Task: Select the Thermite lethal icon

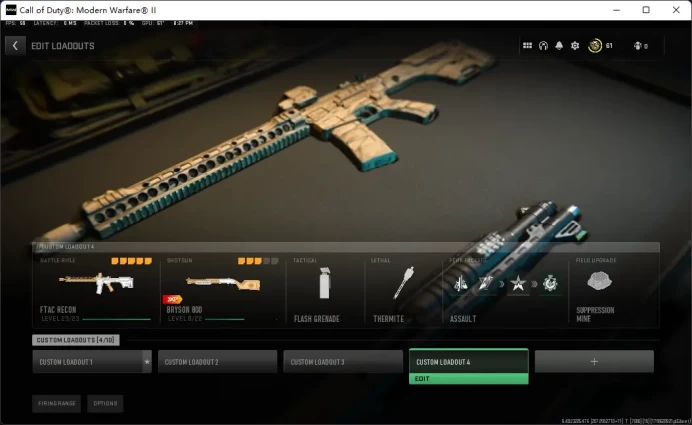Action: point(403,282)
